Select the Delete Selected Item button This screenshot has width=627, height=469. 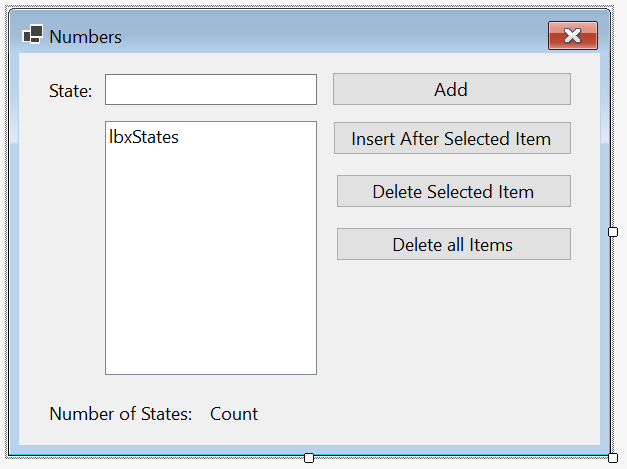tap(453, 191)
